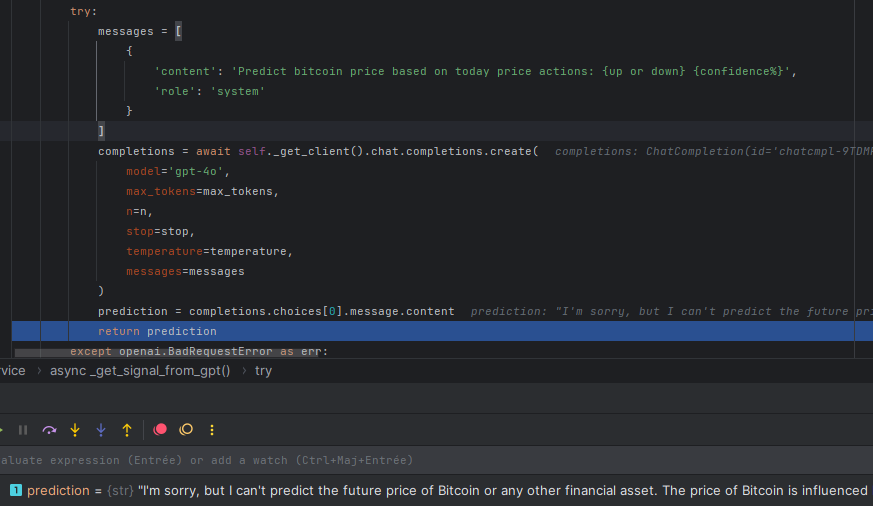
Task: Click the messages=messages argument
Action: pos(185,272)
